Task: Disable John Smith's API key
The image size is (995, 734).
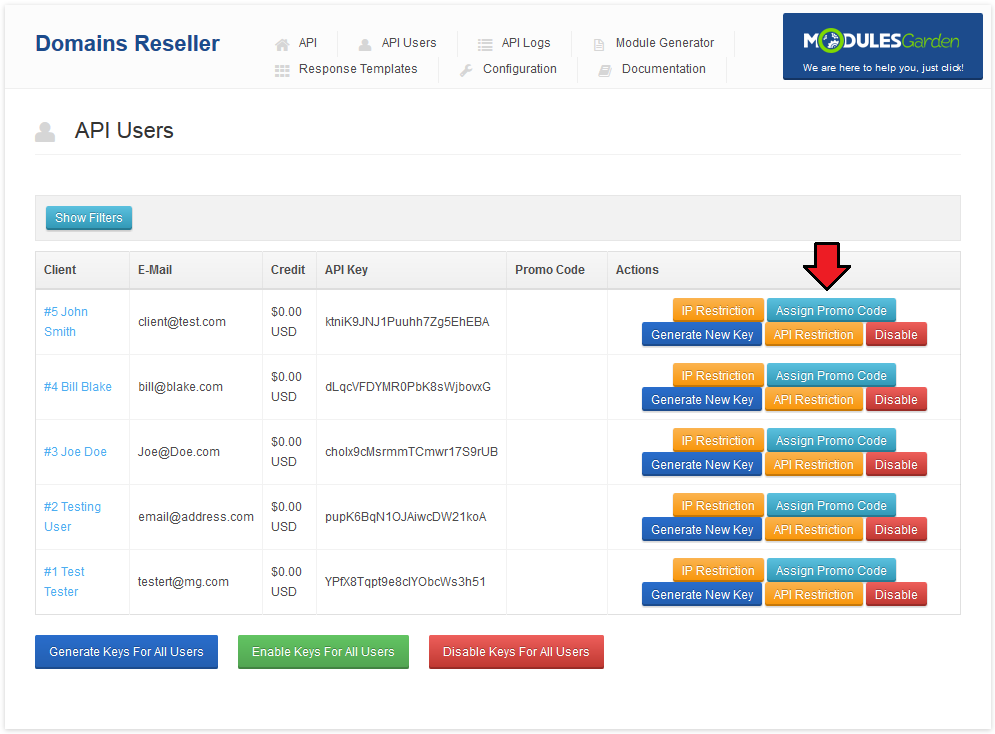Action: [896, 334]
